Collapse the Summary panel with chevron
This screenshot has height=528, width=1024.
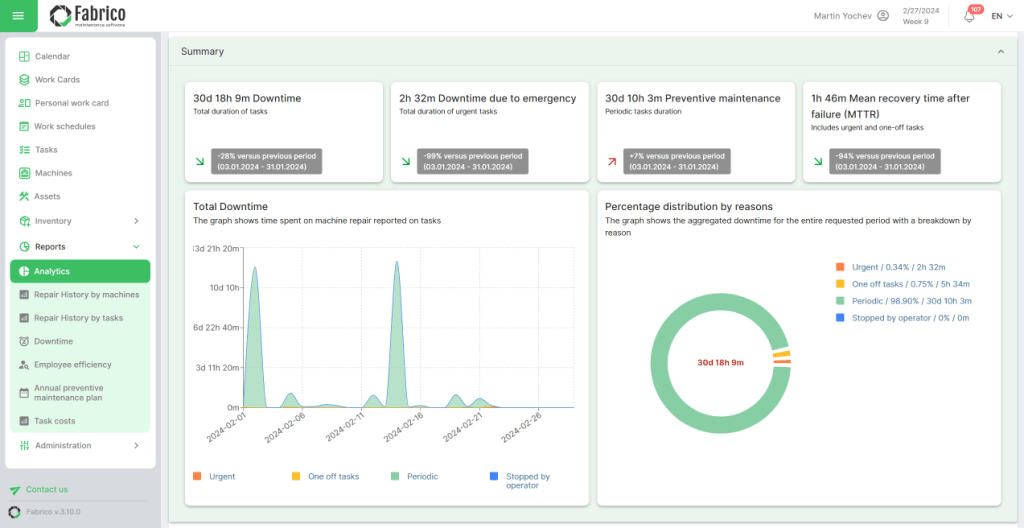1000,51
